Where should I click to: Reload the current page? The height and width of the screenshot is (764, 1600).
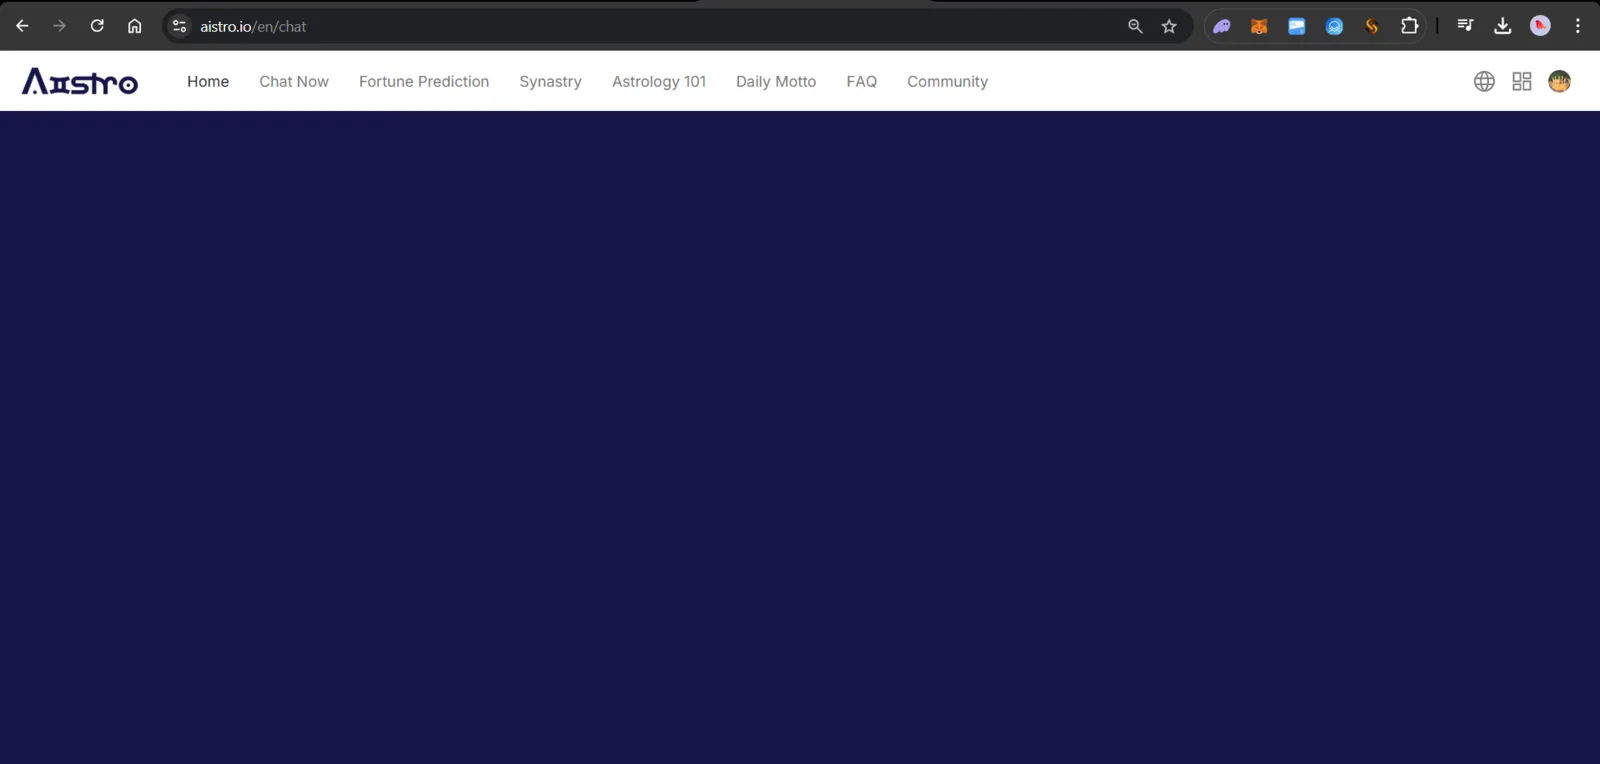pyautogui.click(x=97, y=26)
